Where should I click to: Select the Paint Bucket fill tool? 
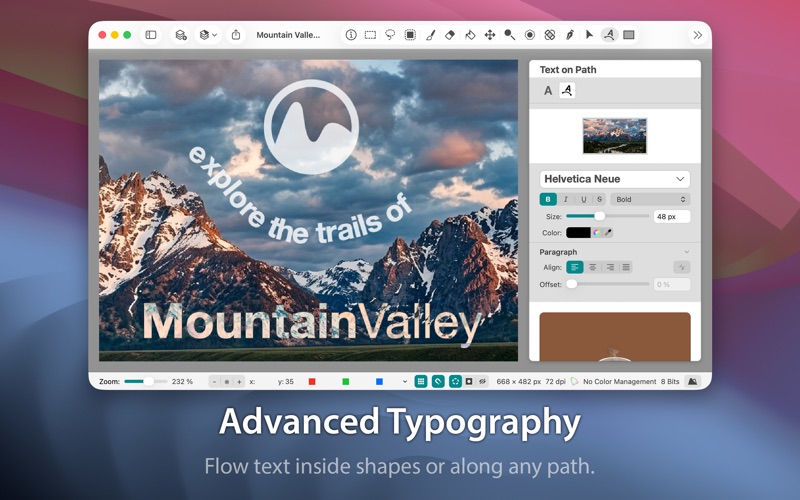[470, 35]
